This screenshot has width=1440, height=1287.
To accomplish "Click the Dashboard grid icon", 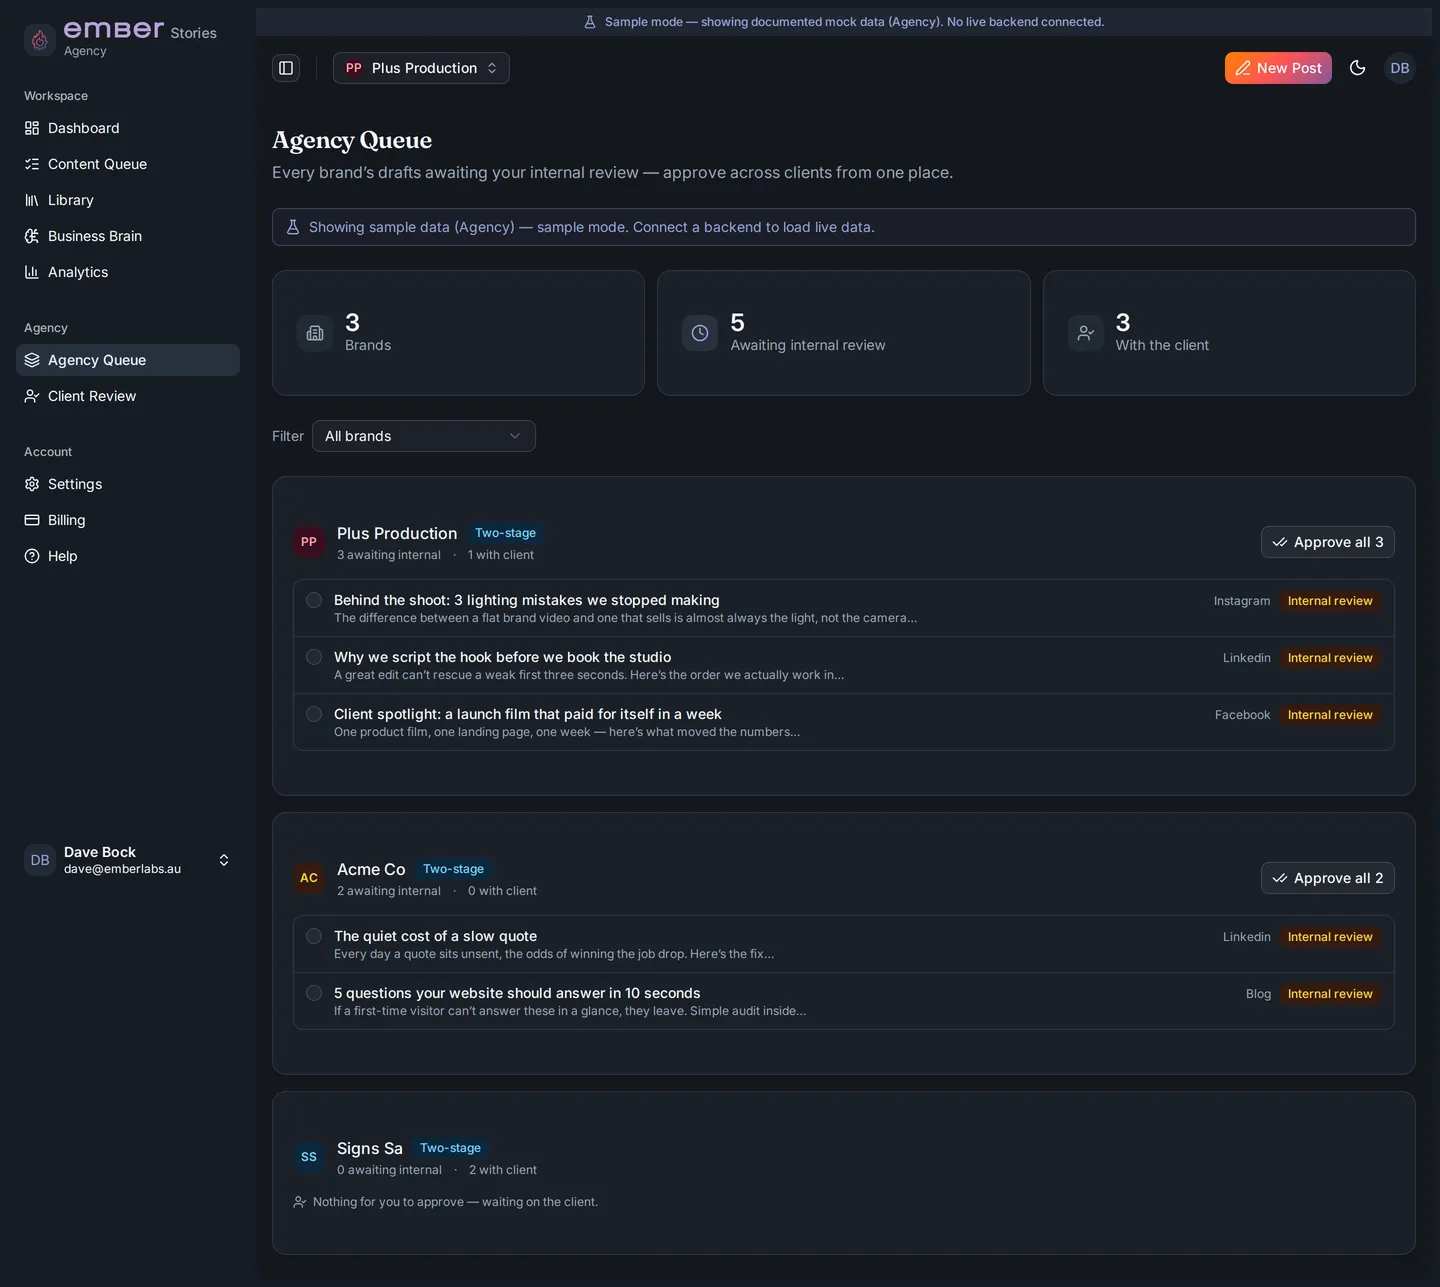I will 32,128.
